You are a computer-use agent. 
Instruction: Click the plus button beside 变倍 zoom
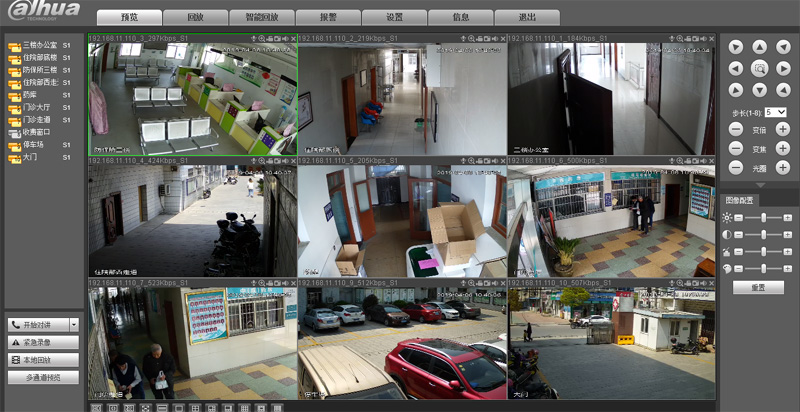(x=783, y=130)
